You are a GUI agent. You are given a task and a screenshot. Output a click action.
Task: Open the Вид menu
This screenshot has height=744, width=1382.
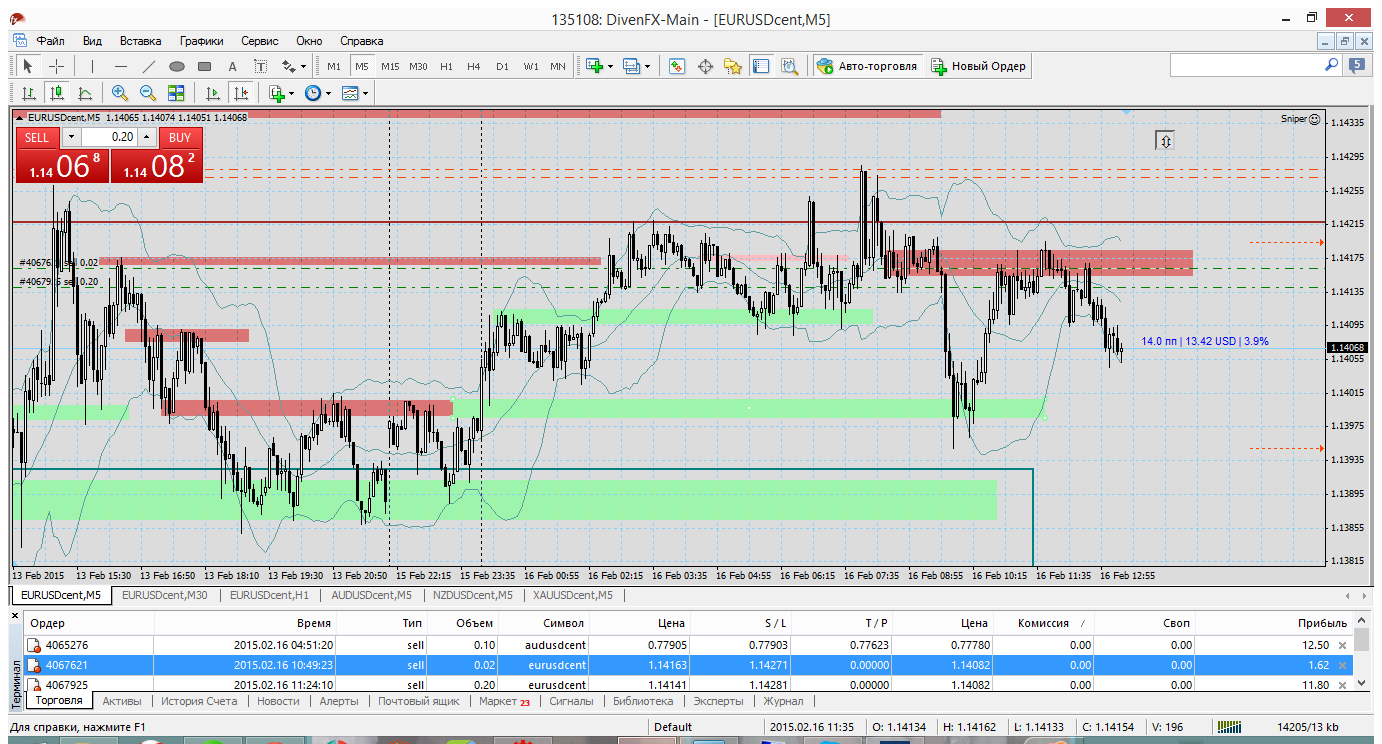92,41
